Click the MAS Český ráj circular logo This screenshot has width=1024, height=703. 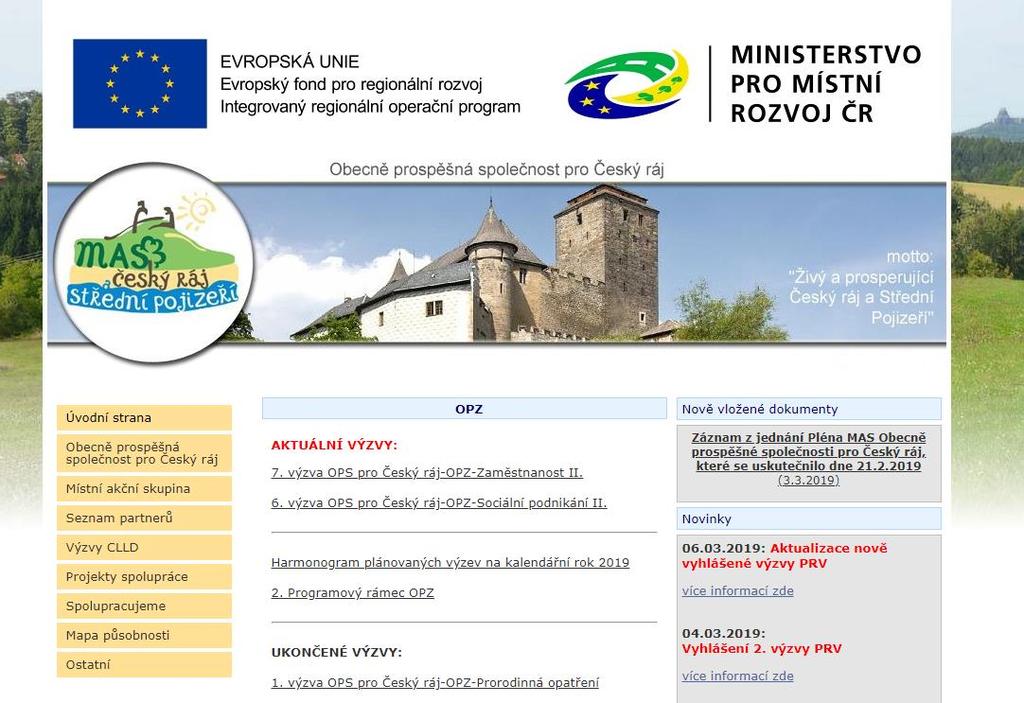pos(153,263)
